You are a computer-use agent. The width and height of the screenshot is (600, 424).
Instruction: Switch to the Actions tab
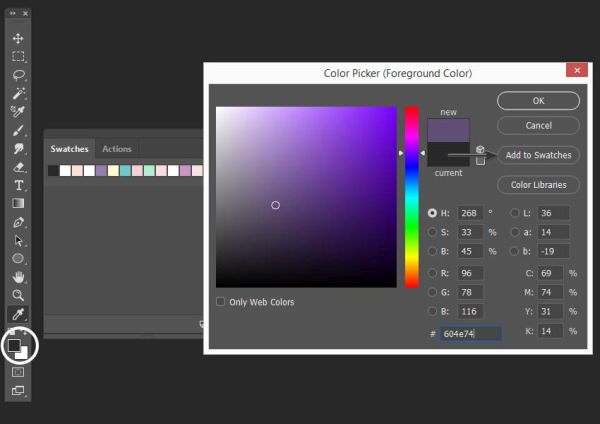(117, 149)
